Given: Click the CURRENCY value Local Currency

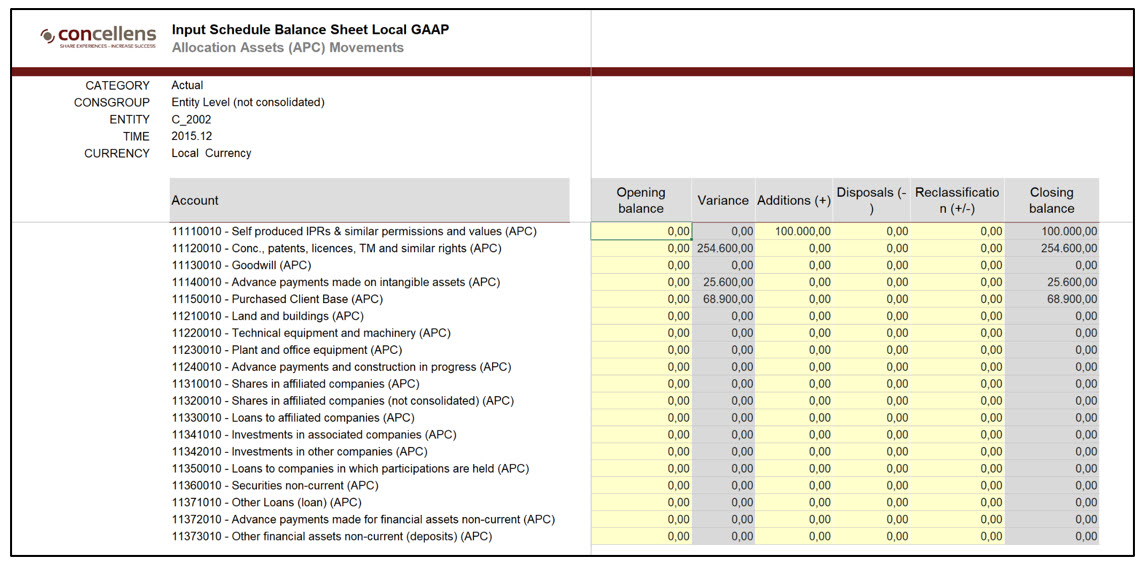Looking at the screenshot, I should pos(211,153).
